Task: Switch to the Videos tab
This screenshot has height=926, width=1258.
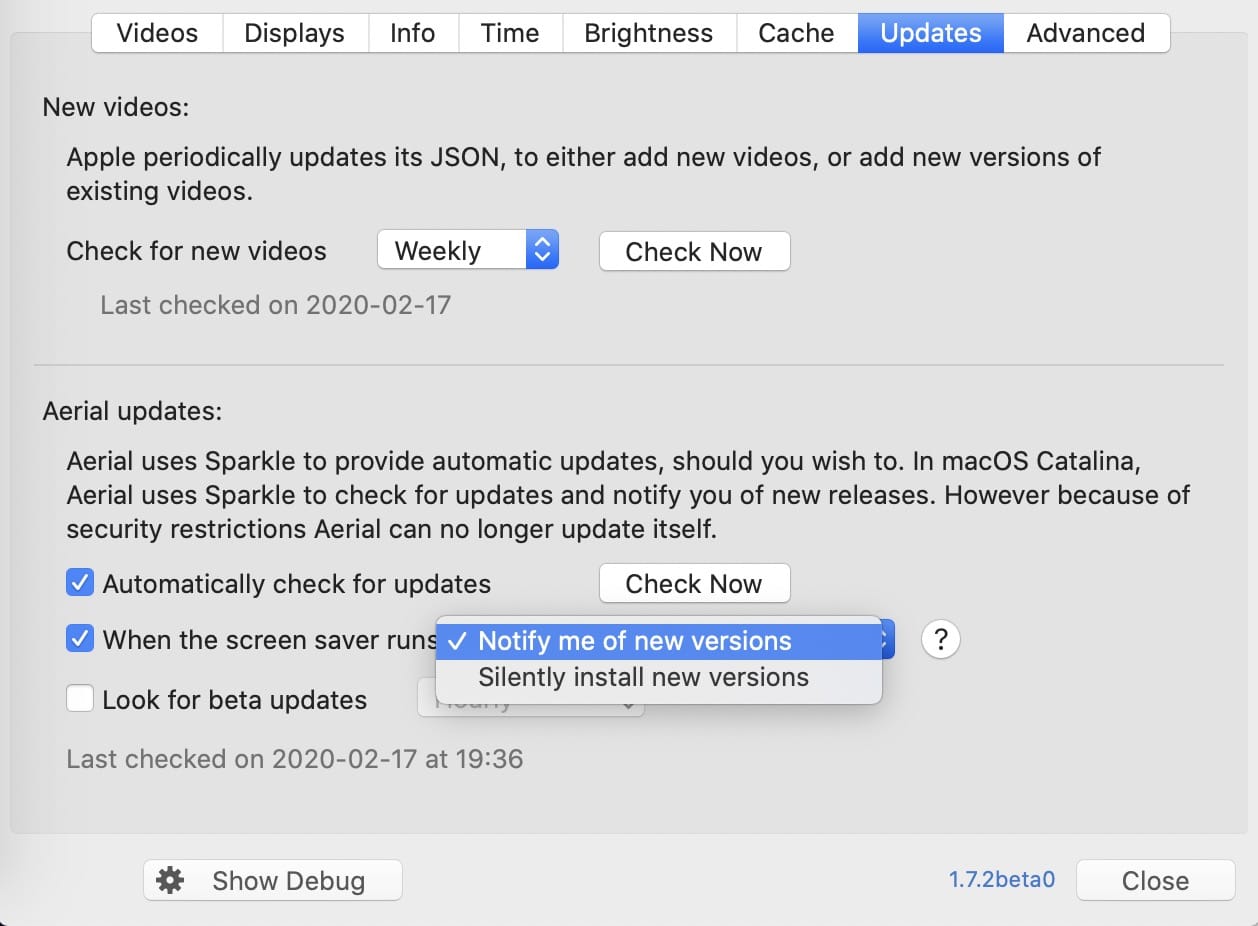Action: 157,33
